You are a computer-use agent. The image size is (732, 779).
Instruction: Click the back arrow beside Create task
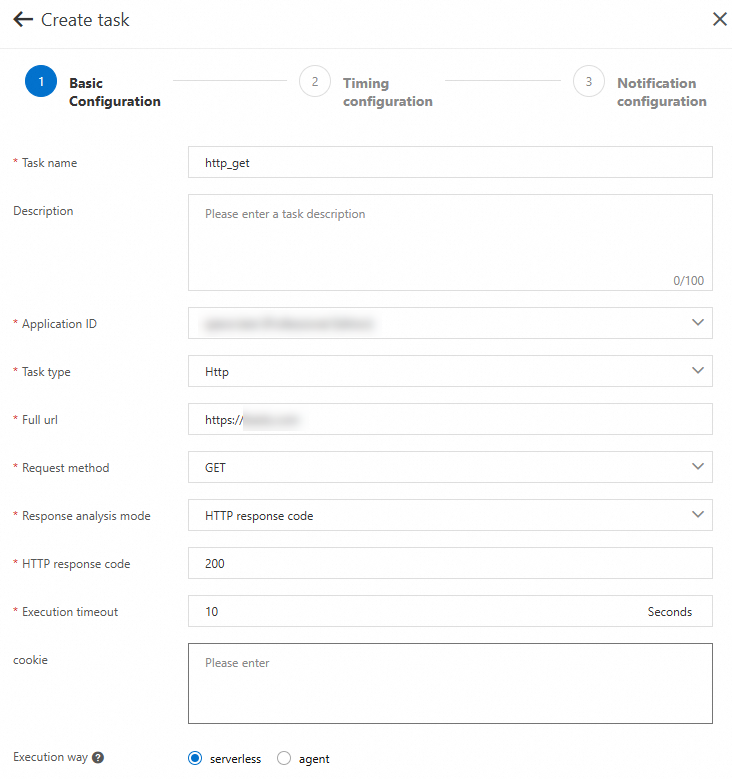23,20
